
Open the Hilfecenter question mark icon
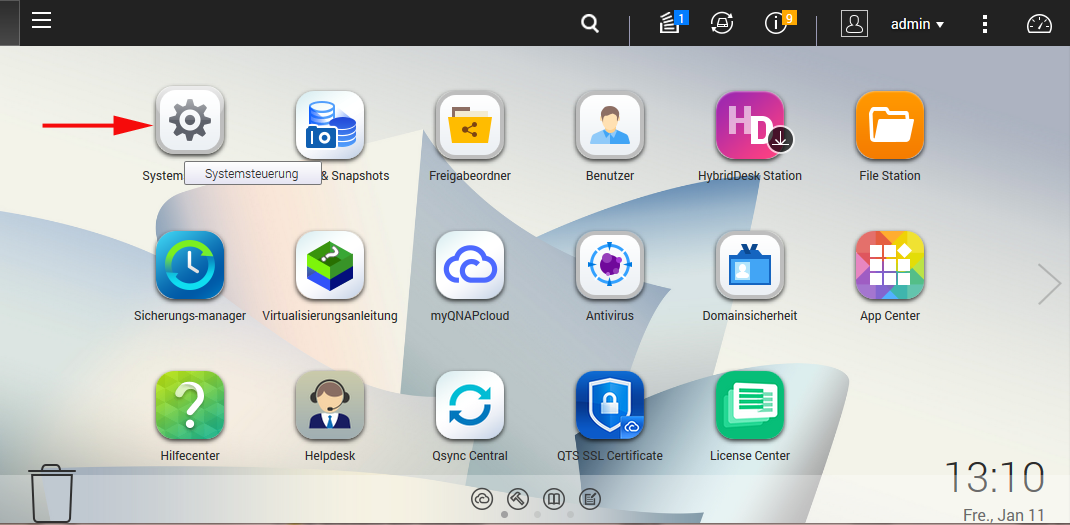(x=190, y=405)
